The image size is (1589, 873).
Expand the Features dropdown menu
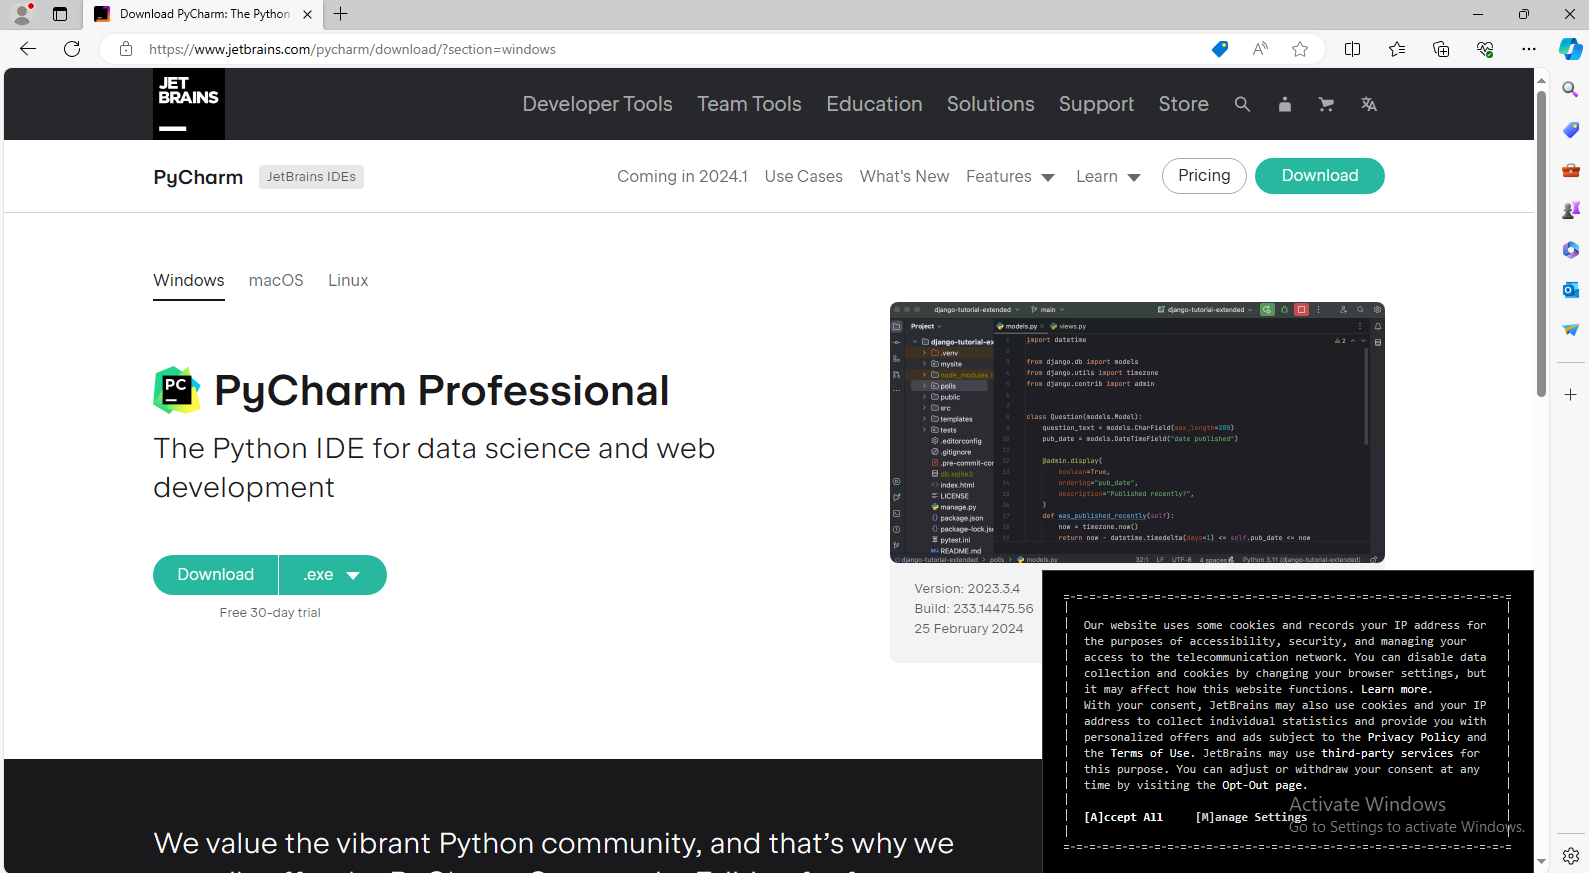coord(1009,177)
